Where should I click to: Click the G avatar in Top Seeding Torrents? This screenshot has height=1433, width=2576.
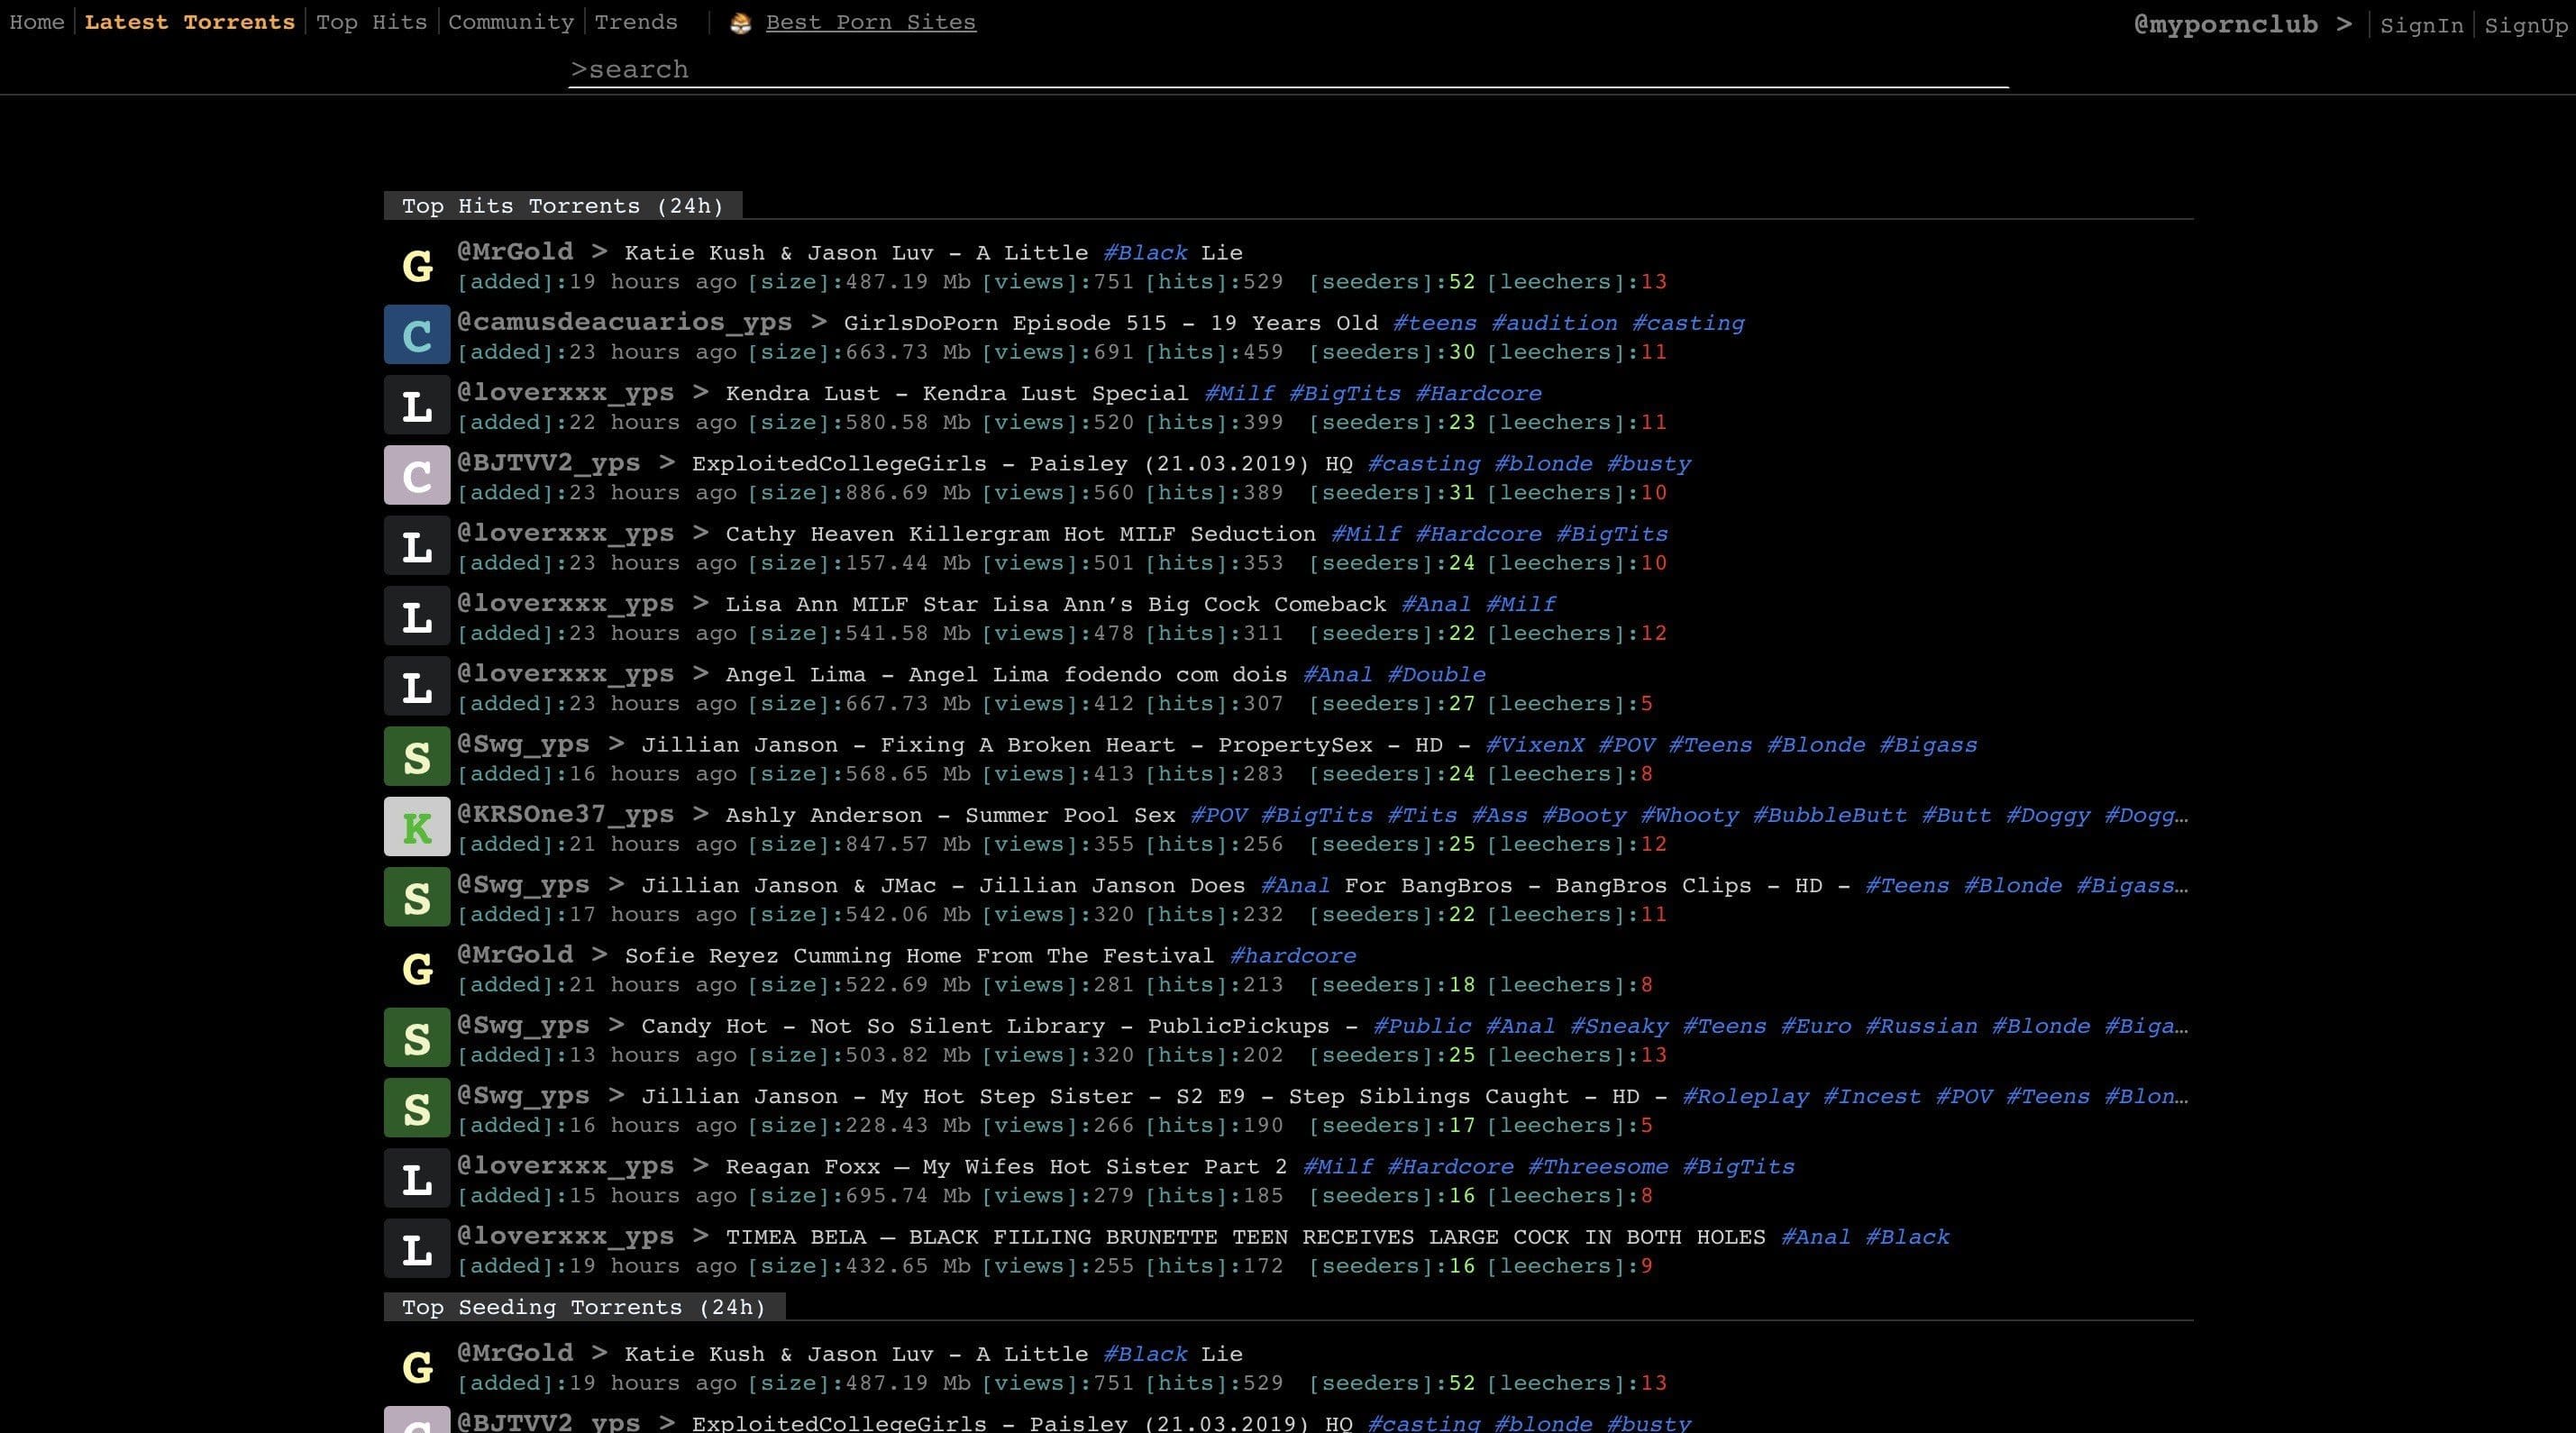click(x=416, y=1366)
